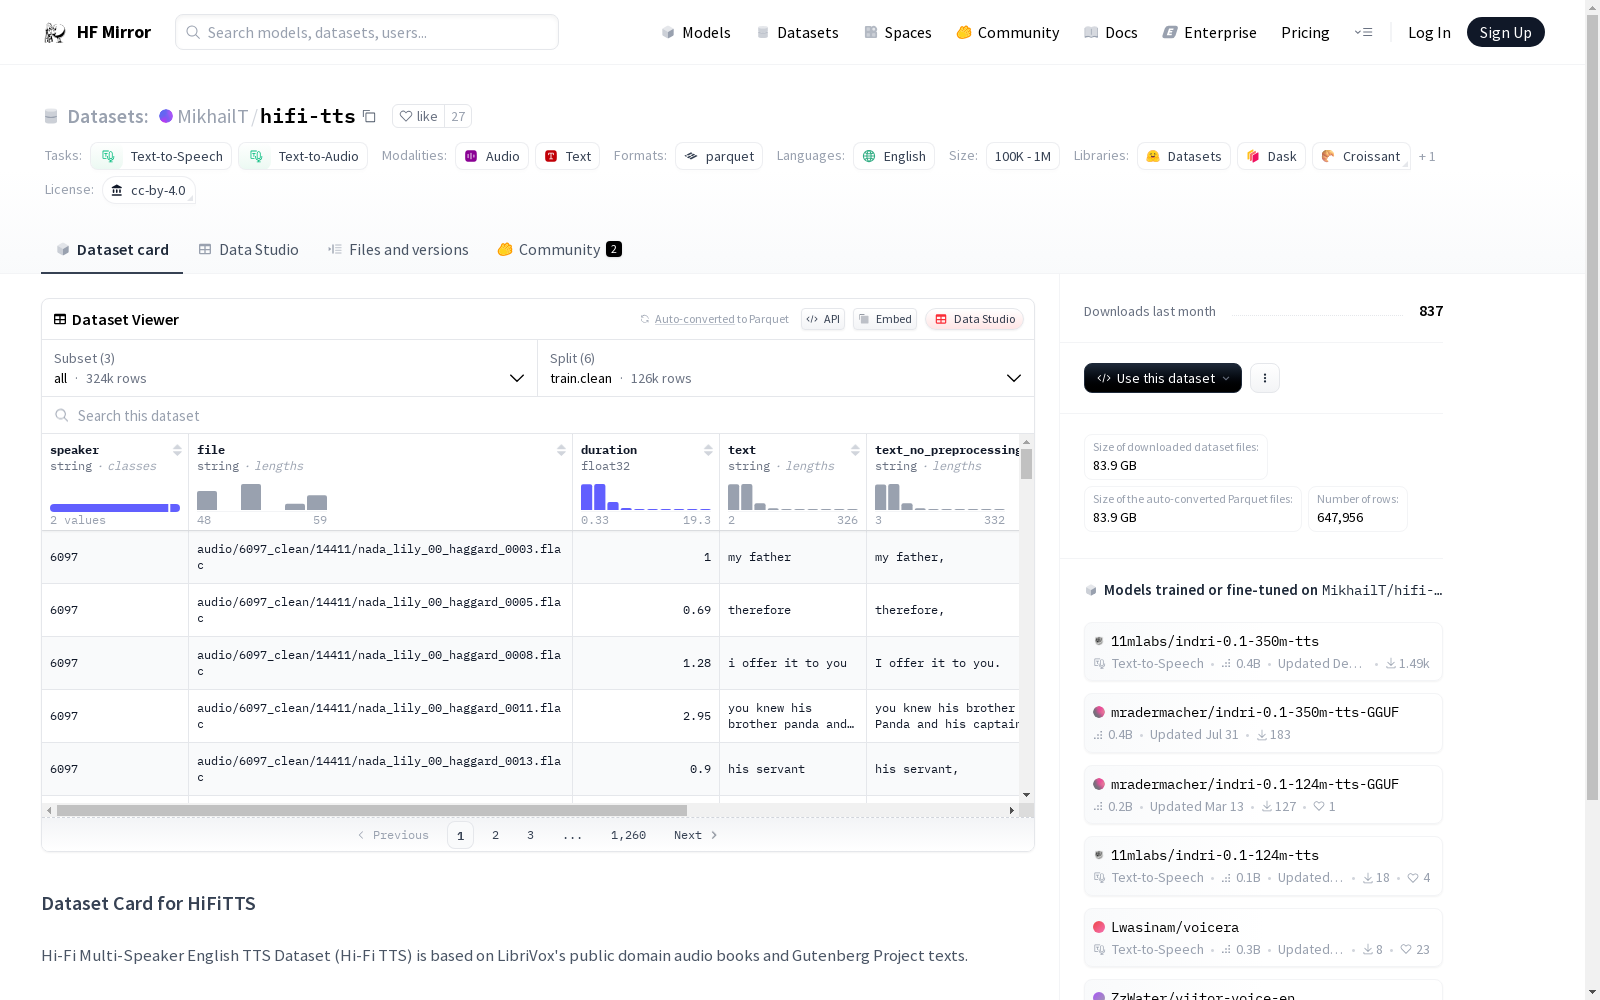Jump to page 1,260 of the dataset

628,835
